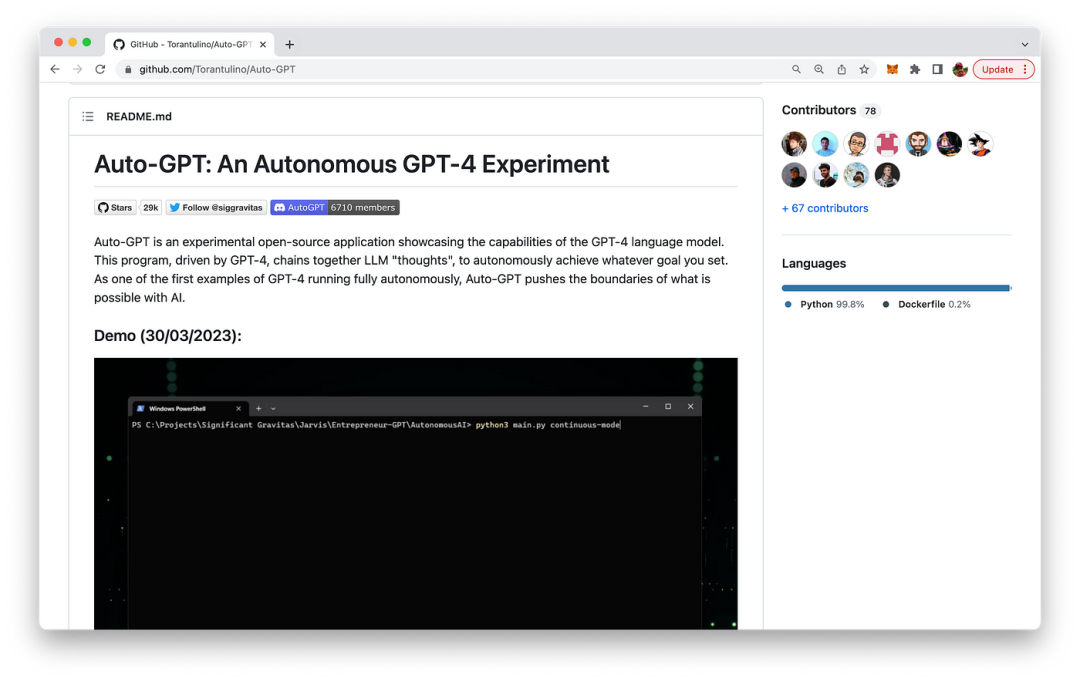Screen dimensions: 1080x682
Task: Open the second contributor avatar with cyan background
Action: click(825, 144)
